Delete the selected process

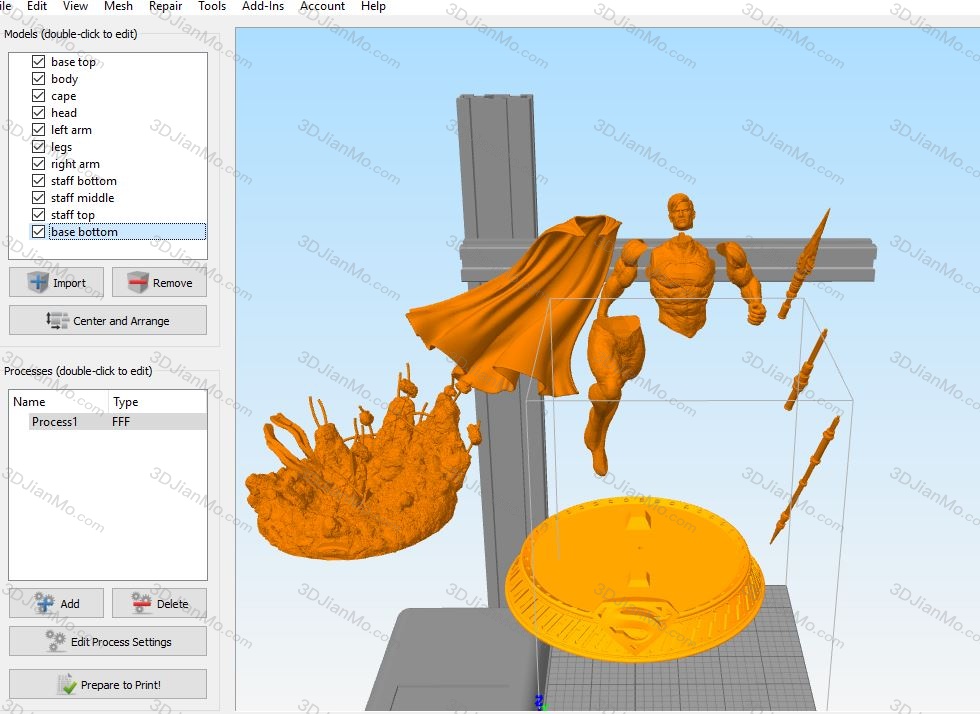[x=159, y=604]
